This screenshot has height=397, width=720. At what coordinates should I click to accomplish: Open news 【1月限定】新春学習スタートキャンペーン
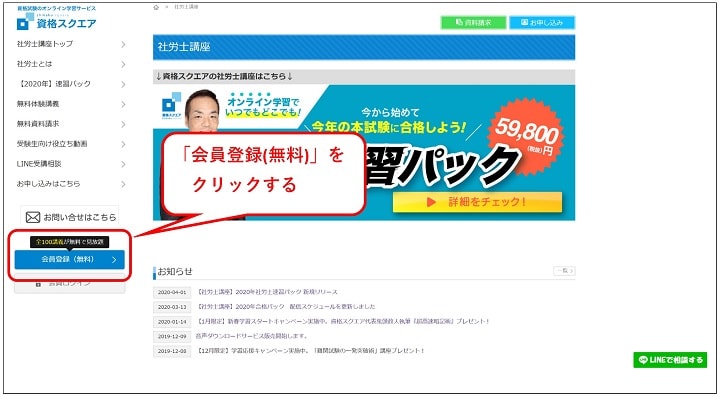pos(343,321)
